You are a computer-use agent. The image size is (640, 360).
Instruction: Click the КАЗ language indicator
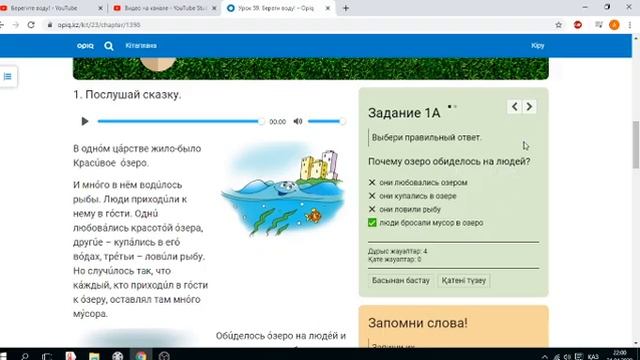point(593,356)
